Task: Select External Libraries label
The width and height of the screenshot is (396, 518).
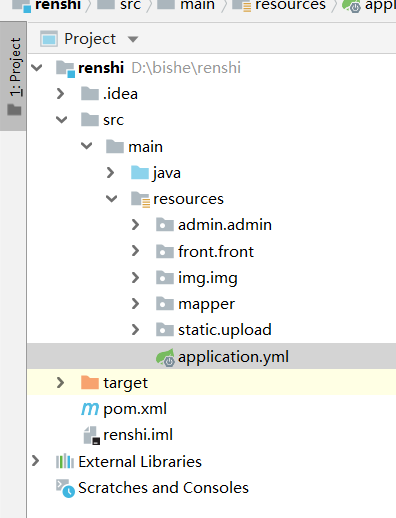Action: 140,461
